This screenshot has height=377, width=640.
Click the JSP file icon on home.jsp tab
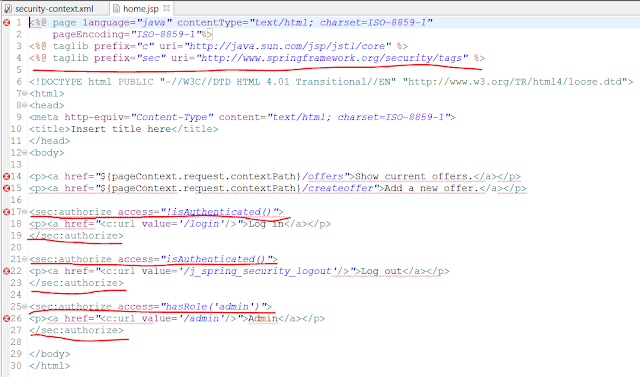pos(116,9)
